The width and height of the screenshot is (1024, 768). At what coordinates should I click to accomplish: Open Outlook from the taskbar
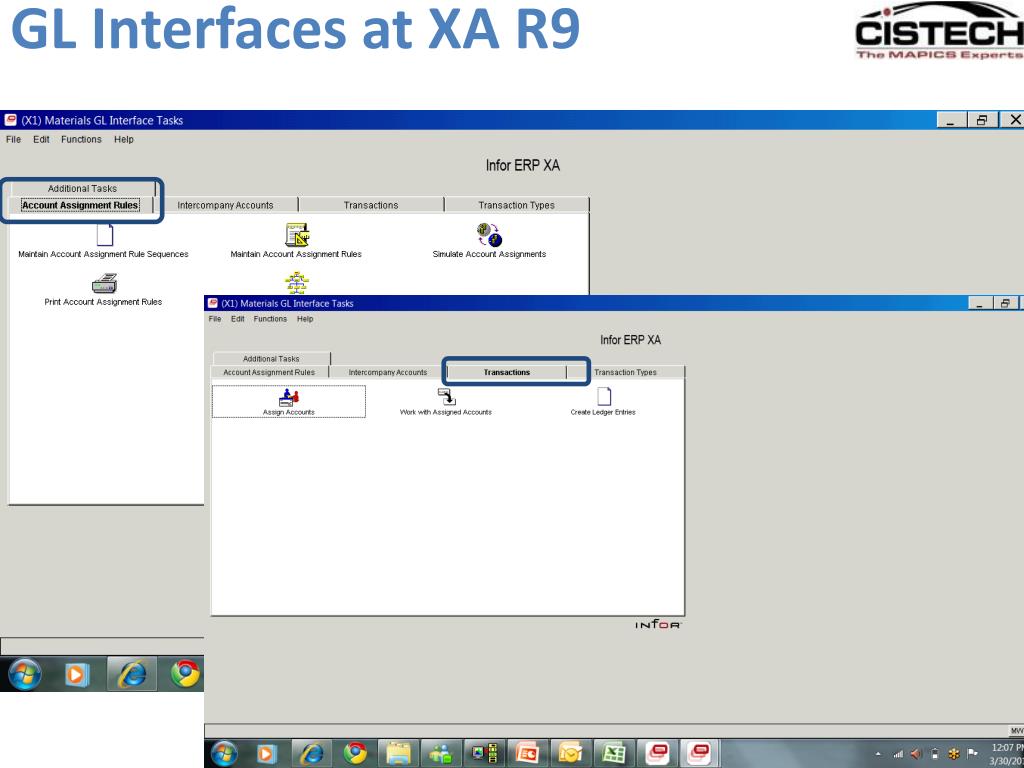pyautogui.click(x=570, y=754)
